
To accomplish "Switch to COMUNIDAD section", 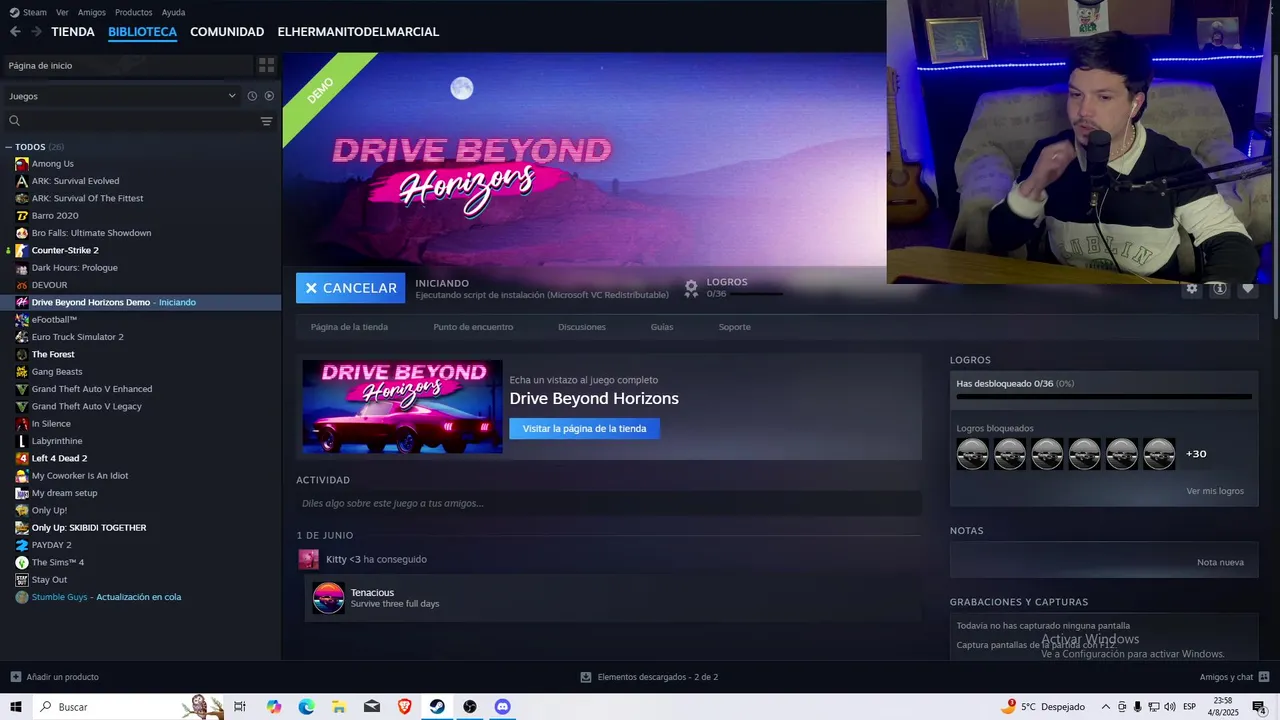I will pyautogui.click(x=227, y=32).
